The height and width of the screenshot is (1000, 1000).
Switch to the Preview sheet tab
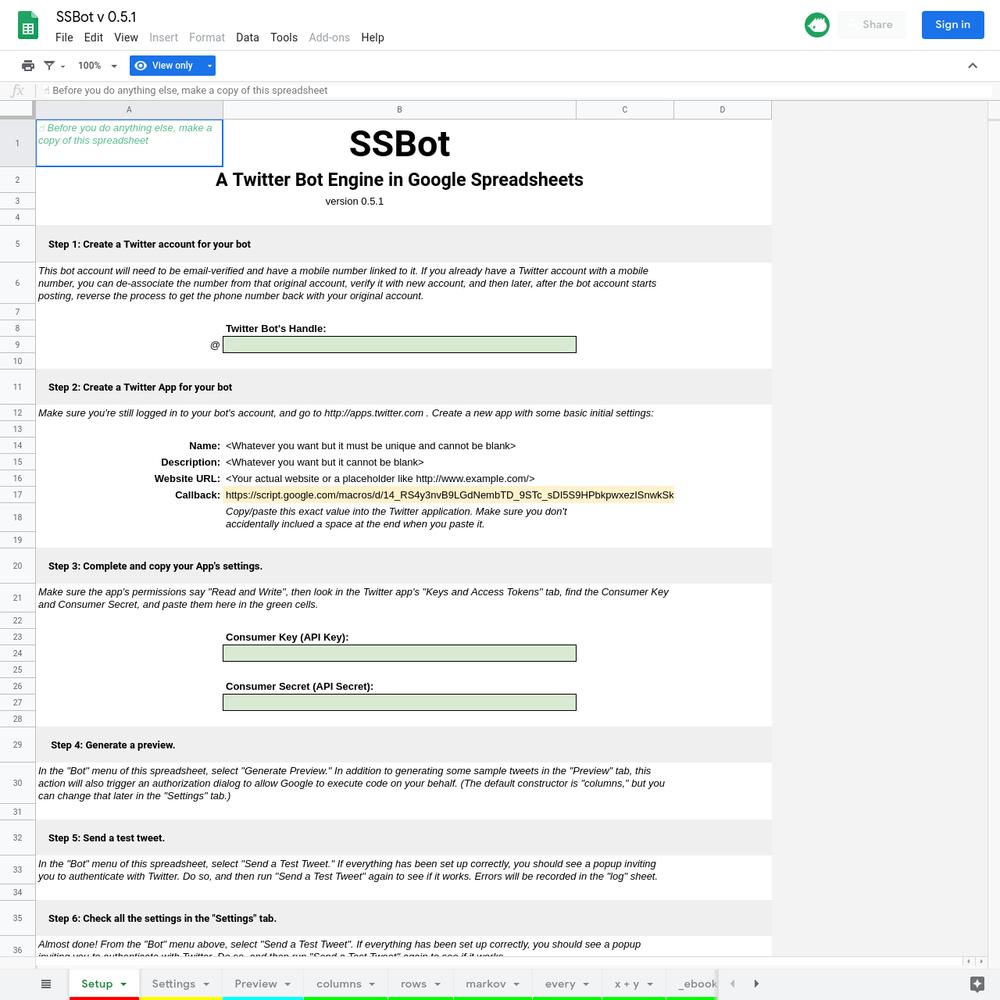click(256, 983)
